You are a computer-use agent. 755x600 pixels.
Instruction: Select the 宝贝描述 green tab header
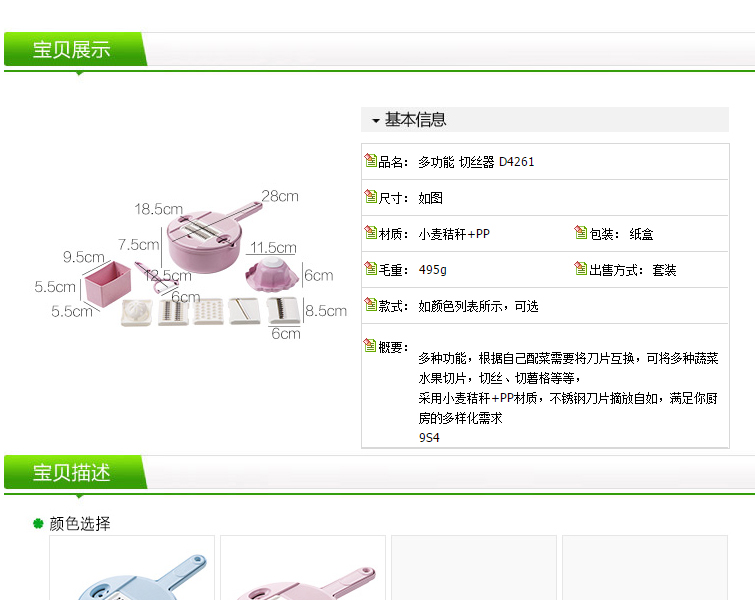[75, 472]
